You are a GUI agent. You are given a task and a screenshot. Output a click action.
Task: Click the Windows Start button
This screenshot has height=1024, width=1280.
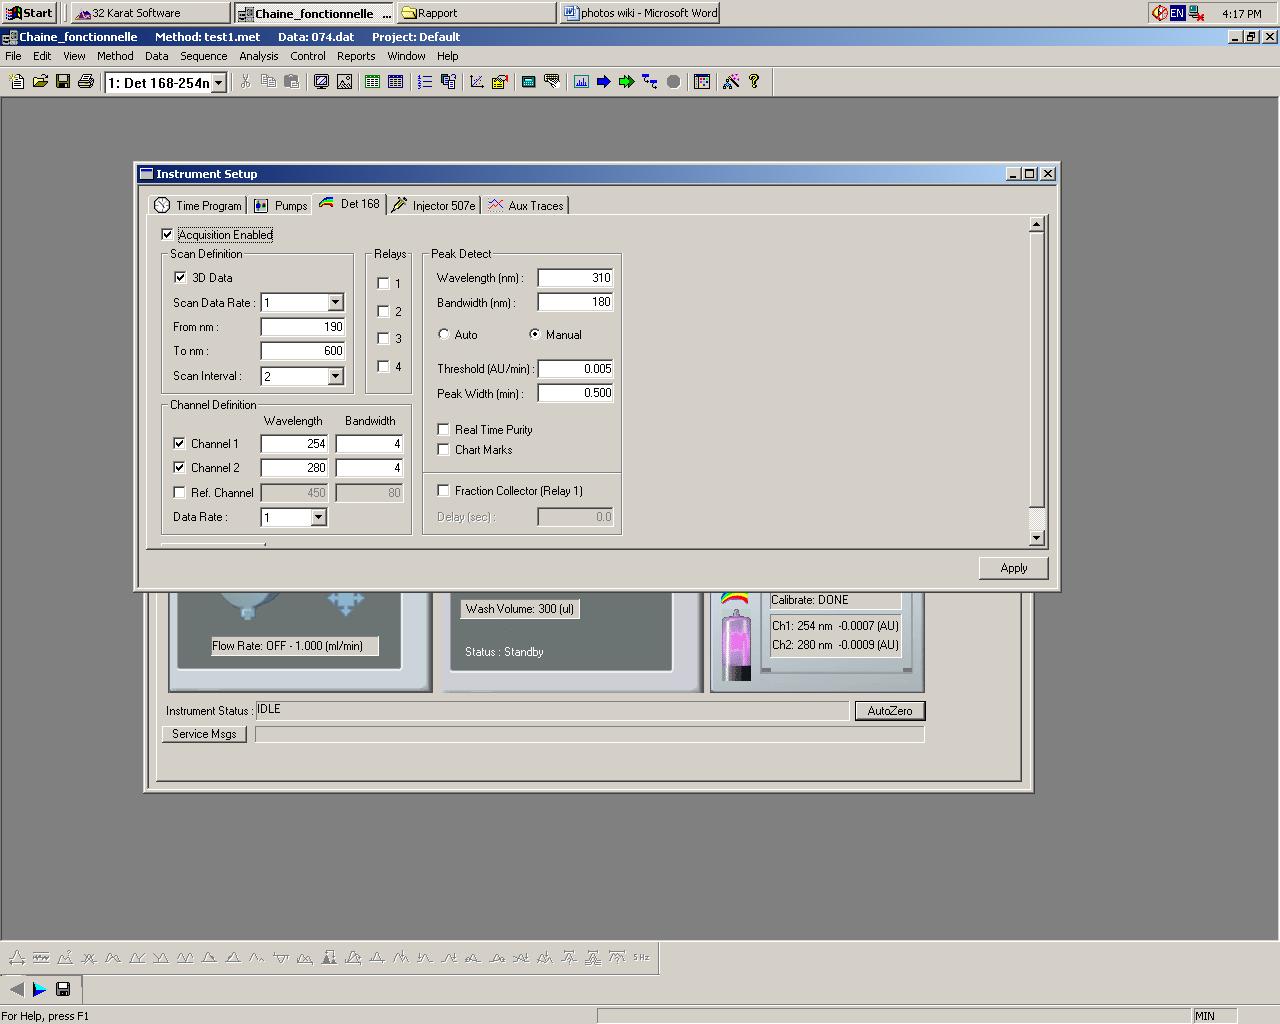(x=29, y=12)
